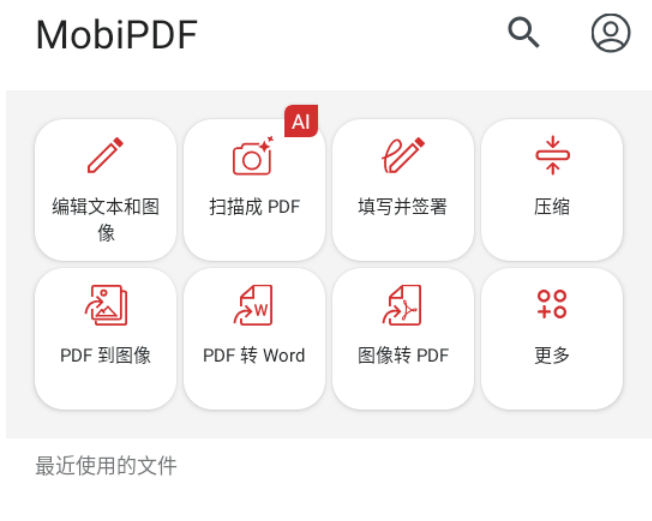
Task: Click the red AI badge
Action: [x=301, y=121]
